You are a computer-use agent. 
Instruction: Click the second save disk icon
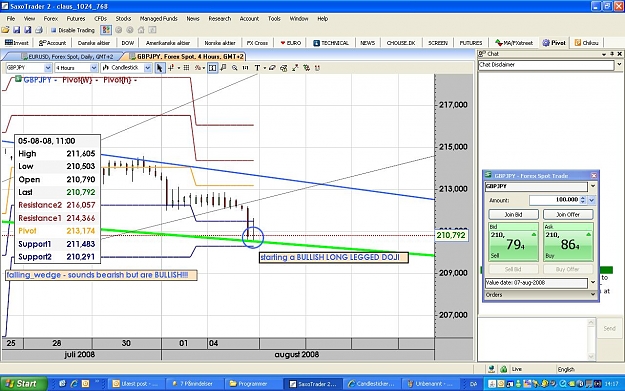point(28,30)
